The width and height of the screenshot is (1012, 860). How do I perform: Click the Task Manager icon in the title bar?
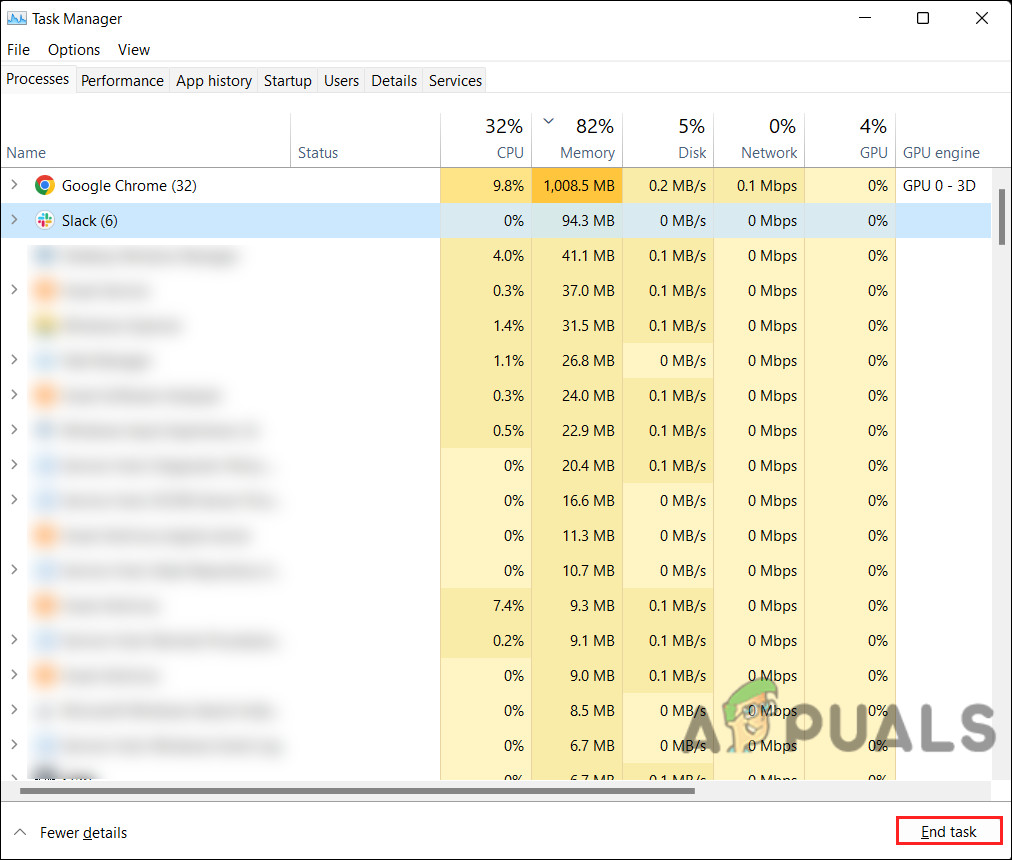15,18
